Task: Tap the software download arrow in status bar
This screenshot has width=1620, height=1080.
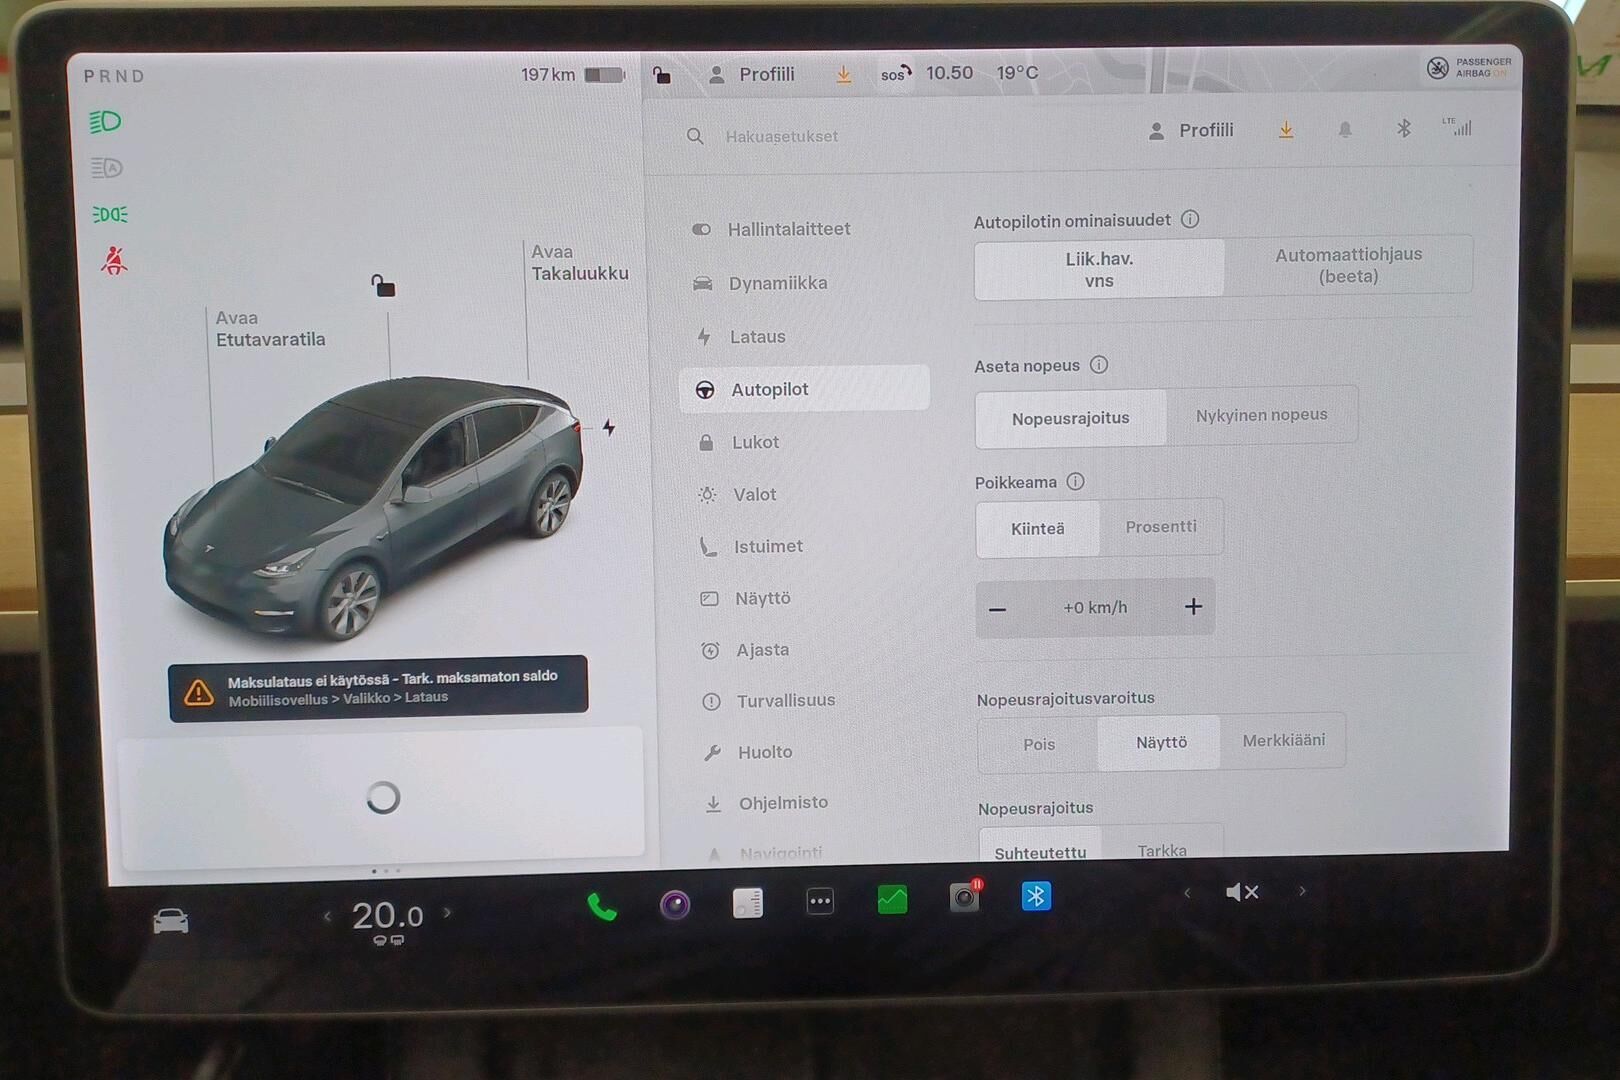Action: coord(844,75)
